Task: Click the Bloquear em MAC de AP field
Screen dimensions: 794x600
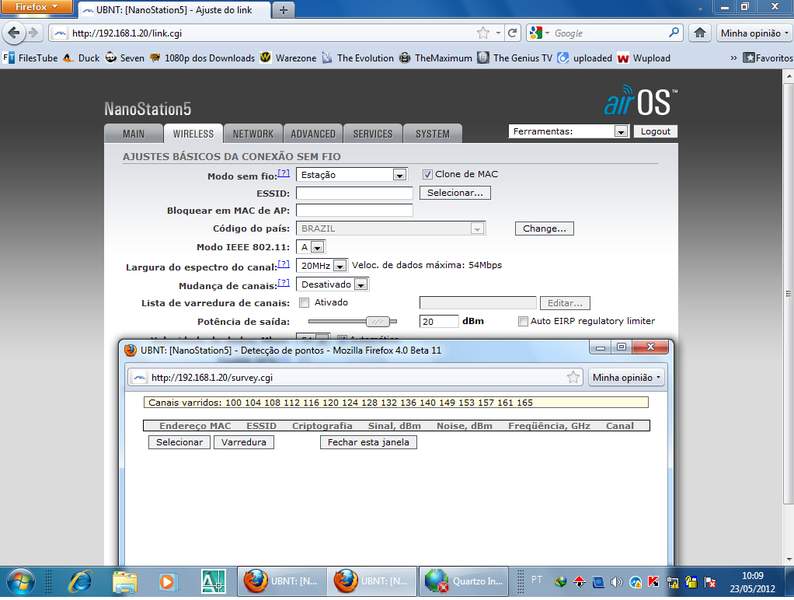Action: tap(354, 211)
